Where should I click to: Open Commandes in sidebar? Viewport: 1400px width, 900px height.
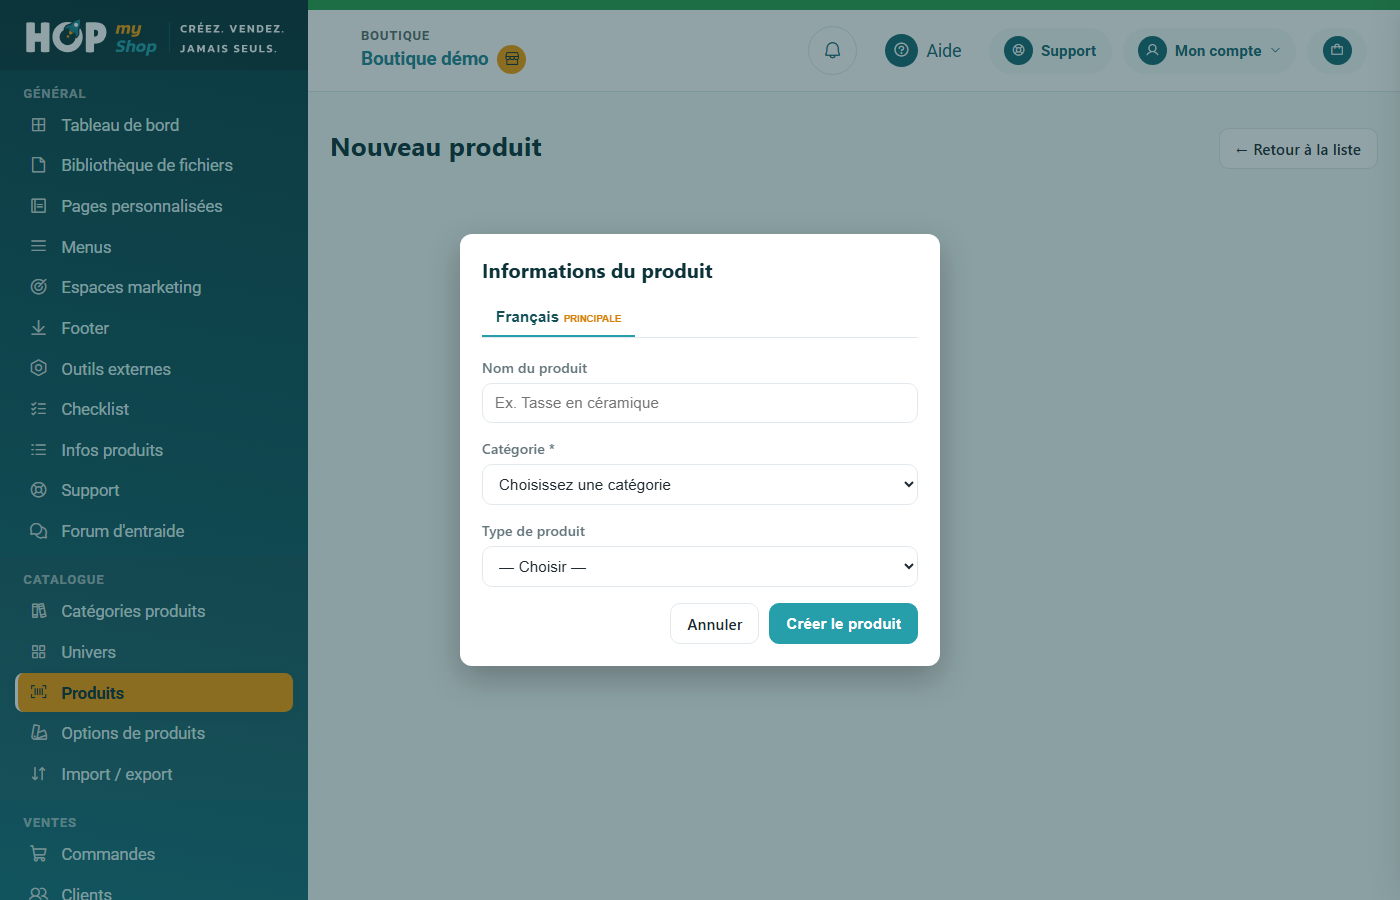pyautogui.click(x=154, y=854)
